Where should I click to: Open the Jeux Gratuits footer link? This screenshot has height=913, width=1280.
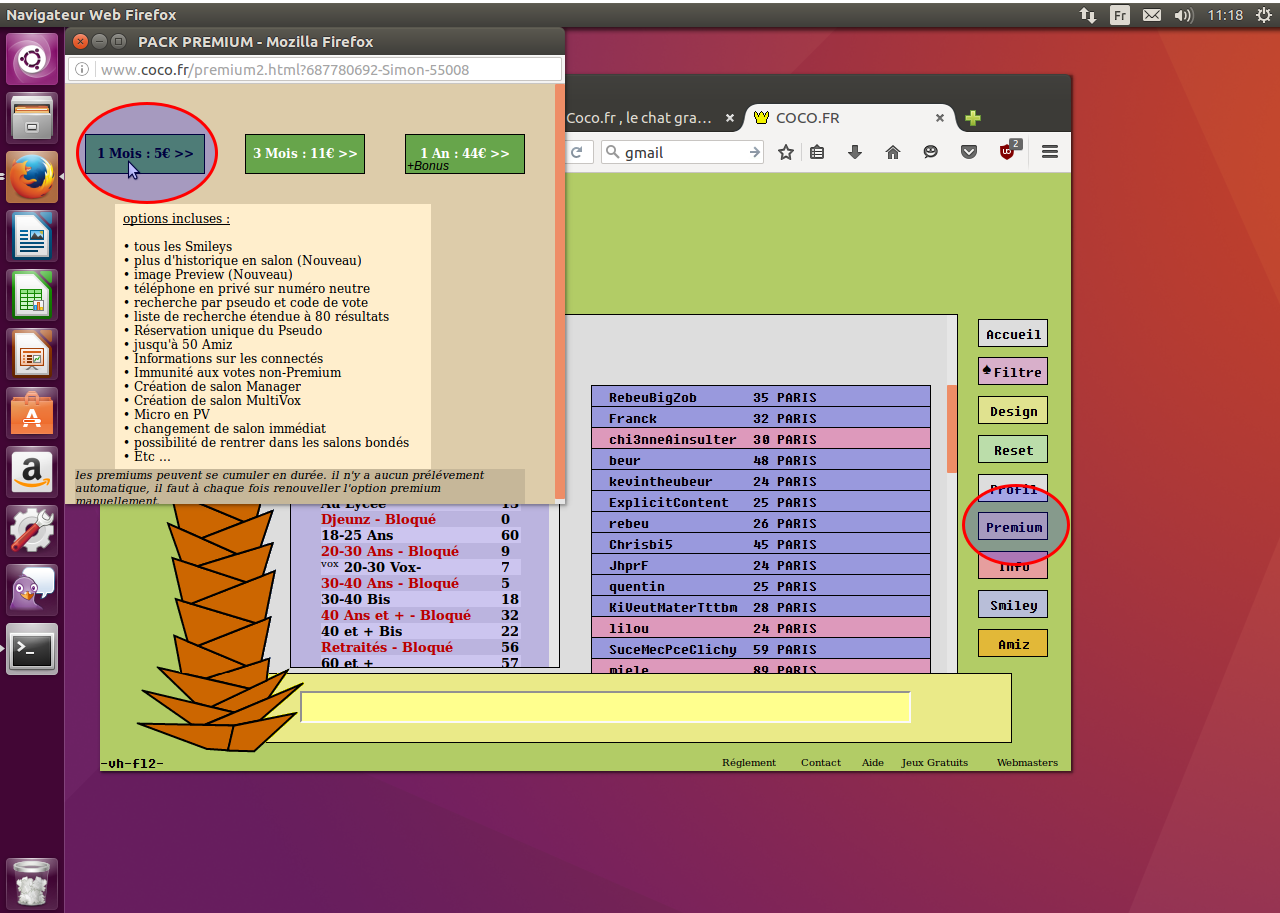pos(934,762)
